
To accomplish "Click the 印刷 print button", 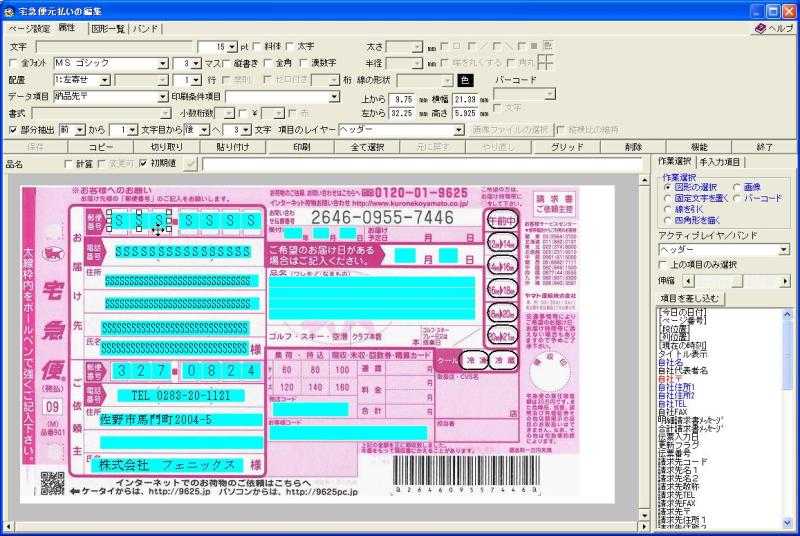I will pos(301,147).
